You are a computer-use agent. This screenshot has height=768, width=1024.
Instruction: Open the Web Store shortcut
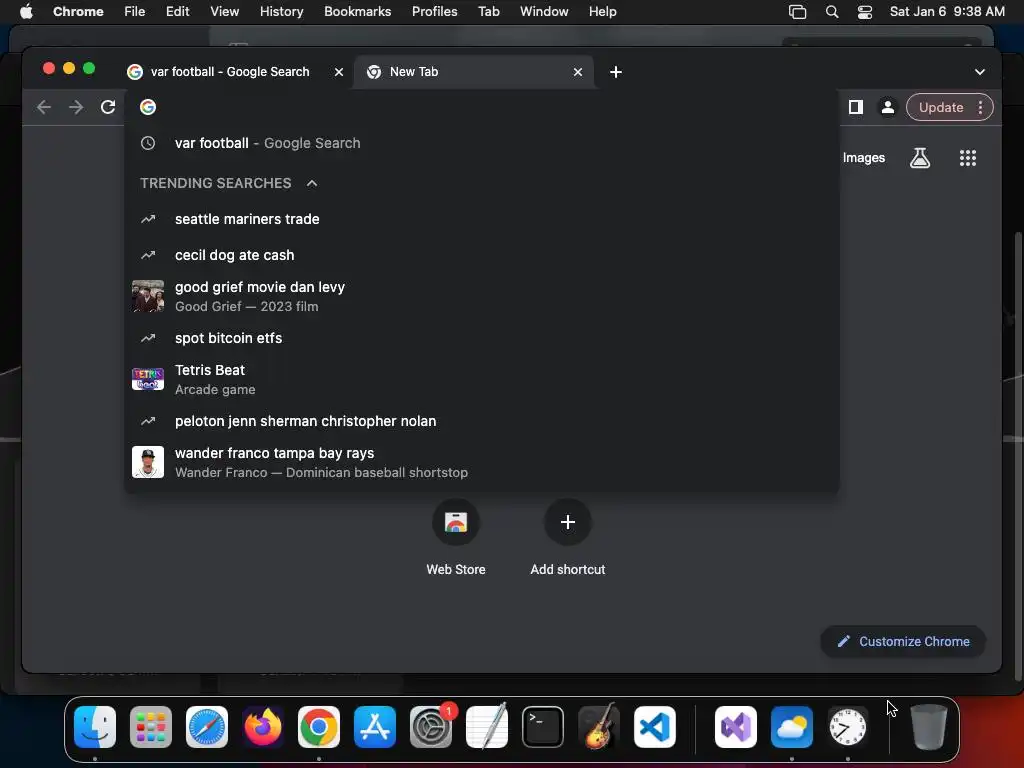click(456, 537)
